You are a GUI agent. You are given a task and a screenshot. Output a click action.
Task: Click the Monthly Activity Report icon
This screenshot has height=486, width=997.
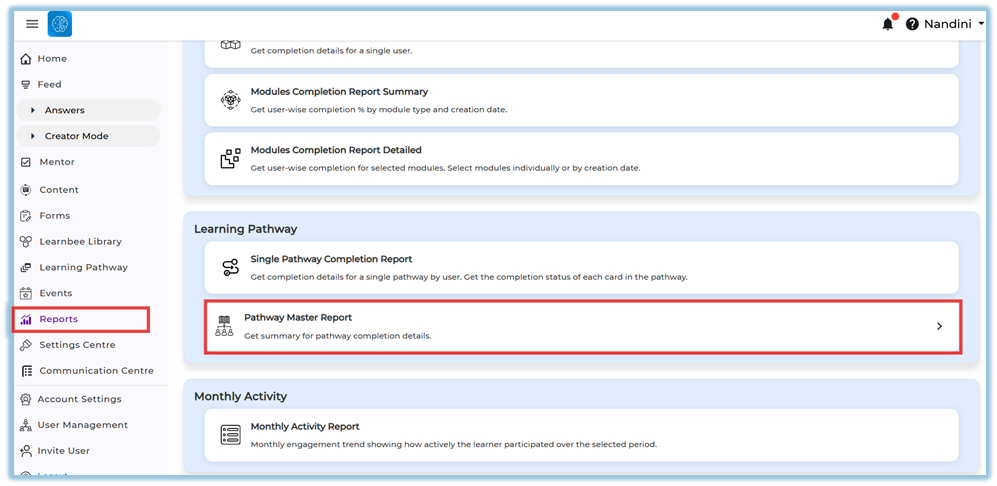point(230,435)
